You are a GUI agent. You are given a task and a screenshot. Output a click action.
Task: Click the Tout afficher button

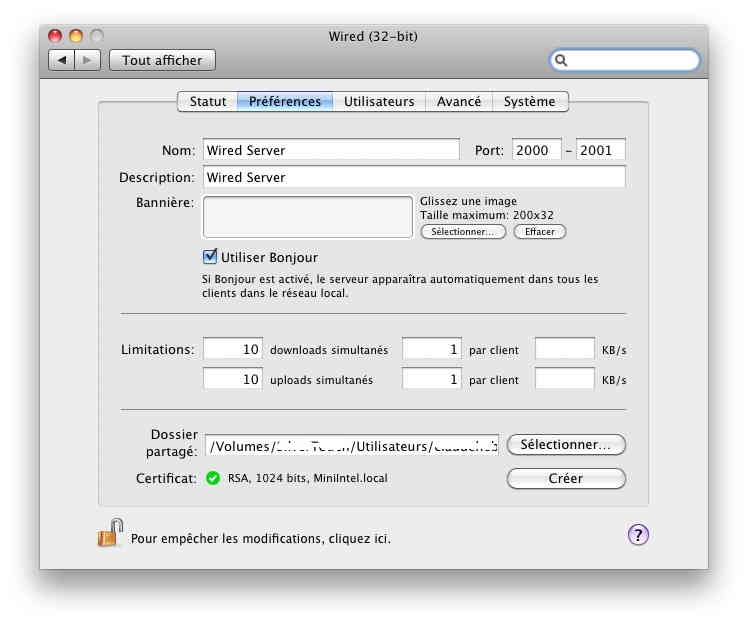coord(162,60)
